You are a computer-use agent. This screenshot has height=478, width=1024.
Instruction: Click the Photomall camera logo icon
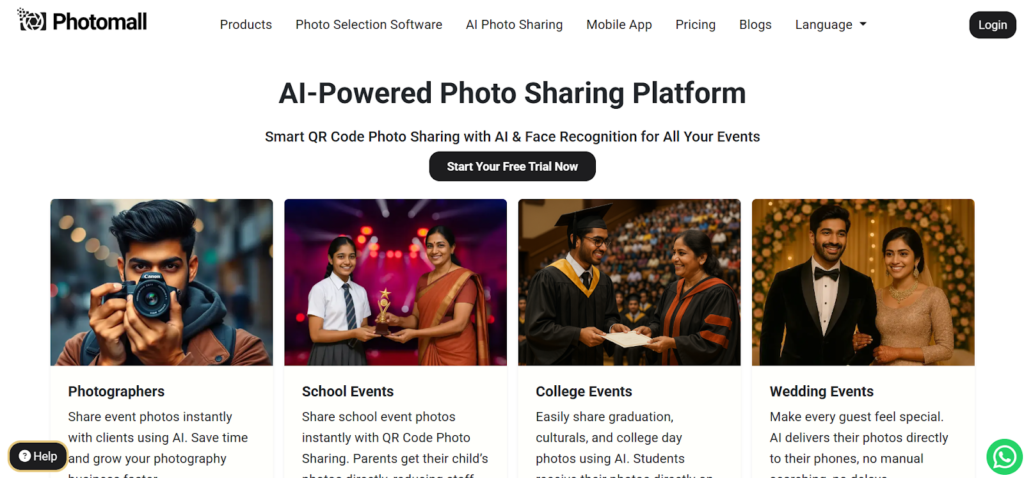[x=32, y=20]
